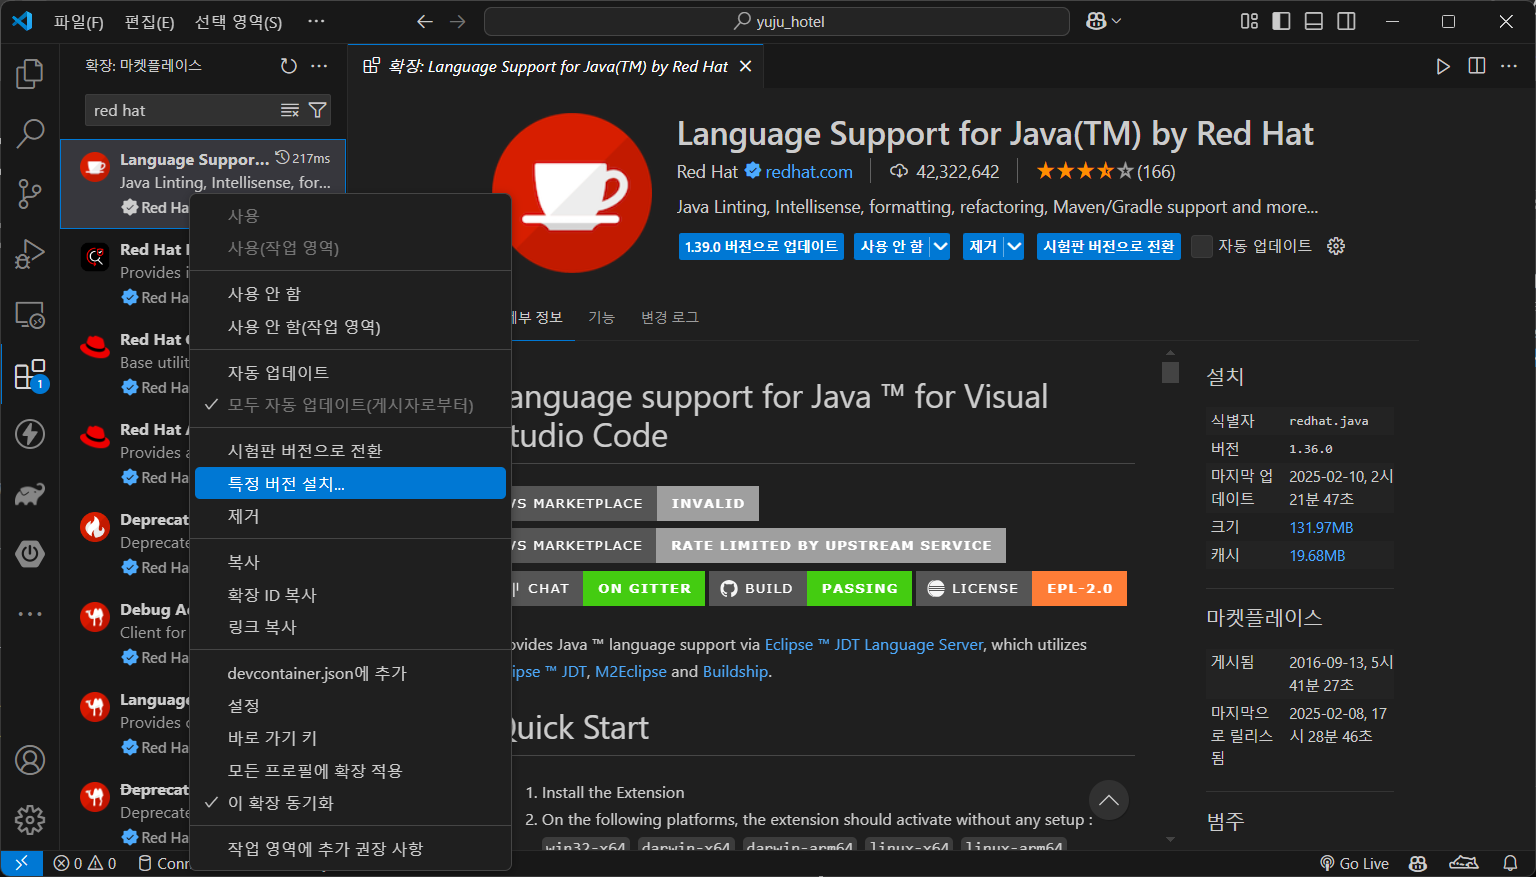Close the Language Support for Java tab
The image size is (1536, 877).
click(x=745, y=66)
